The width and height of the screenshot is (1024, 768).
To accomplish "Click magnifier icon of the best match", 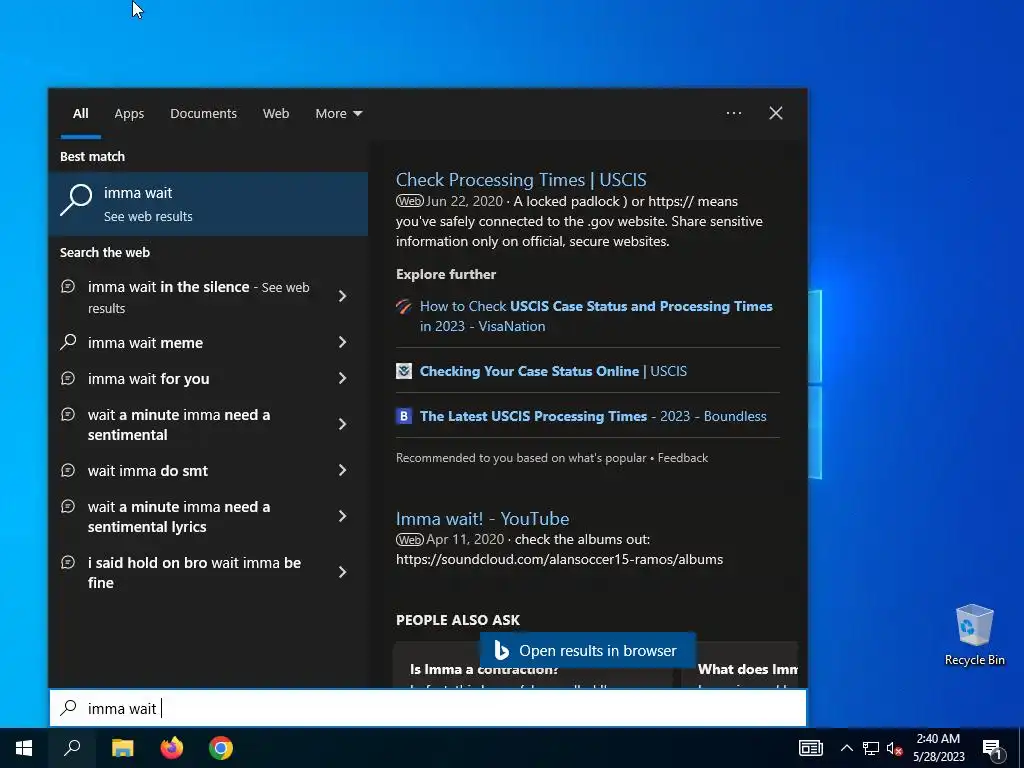I will (x=76, y=199).
